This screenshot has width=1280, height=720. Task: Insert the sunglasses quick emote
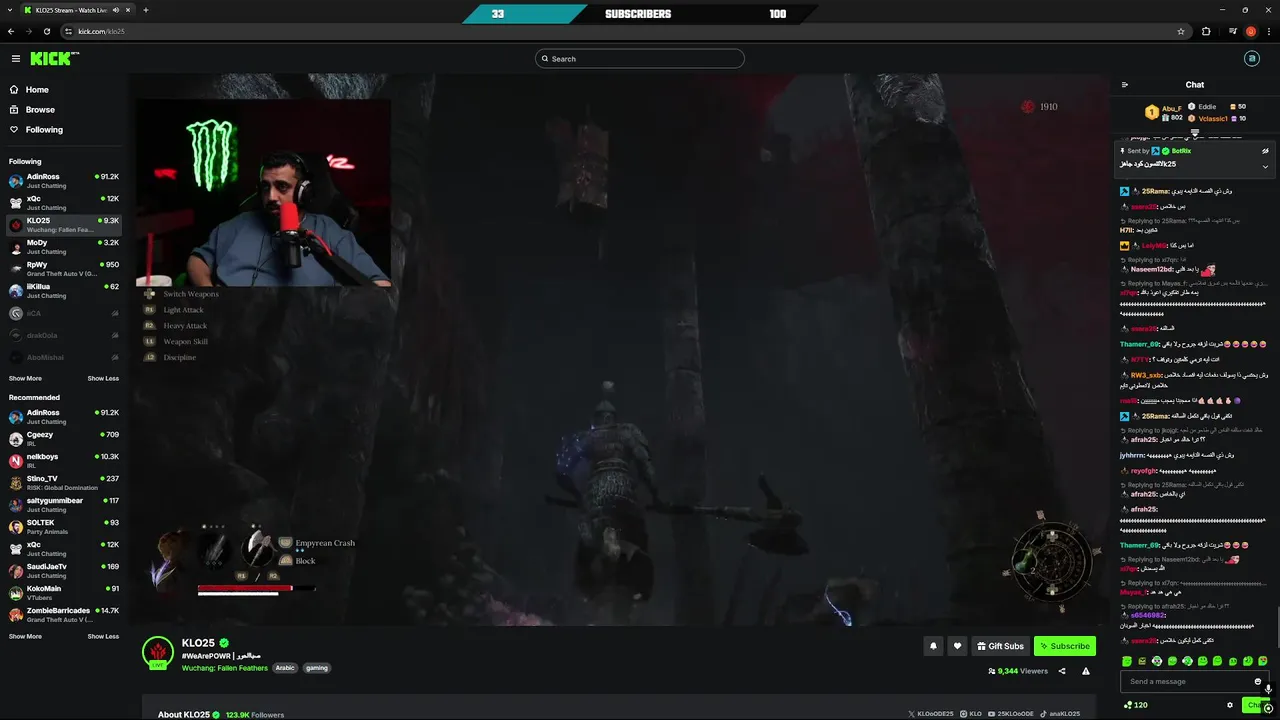1157,661
